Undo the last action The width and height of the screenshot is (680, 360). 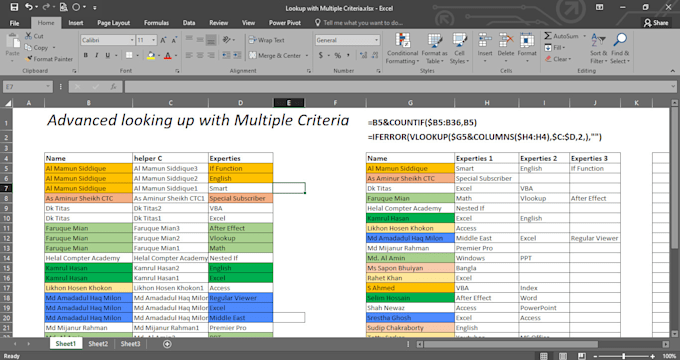29,7
